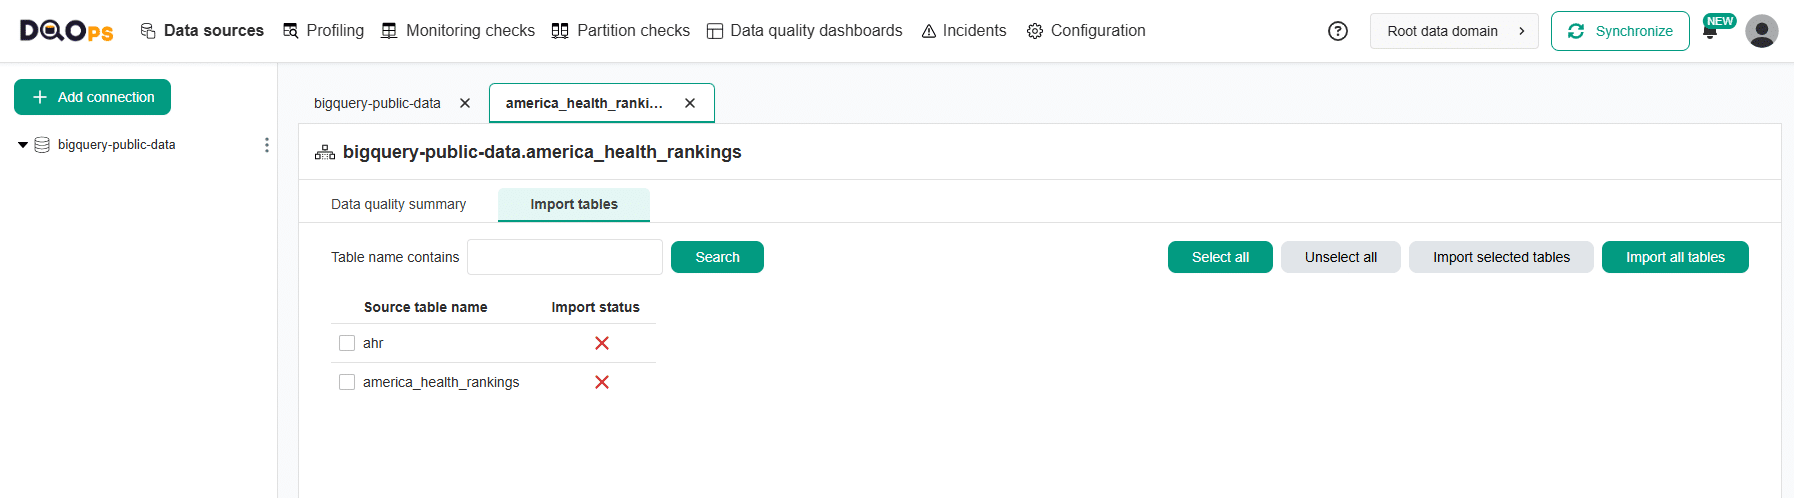This screenshot has height=498, width=1794.
Task: Click the Partition checks icon
Action: point(560,31)
